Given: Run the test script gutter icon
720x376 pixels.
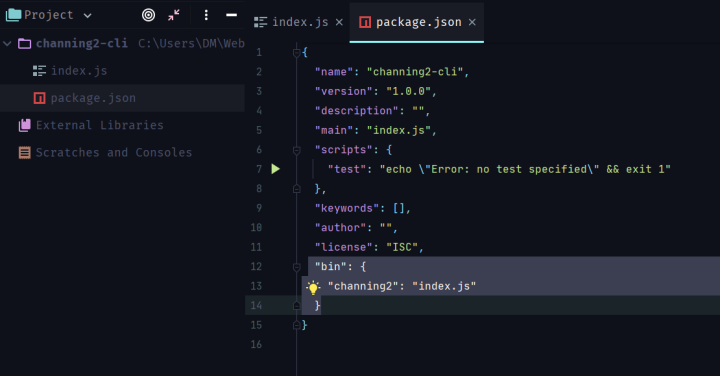Looking at the screenshot, I should click(276, 169).
